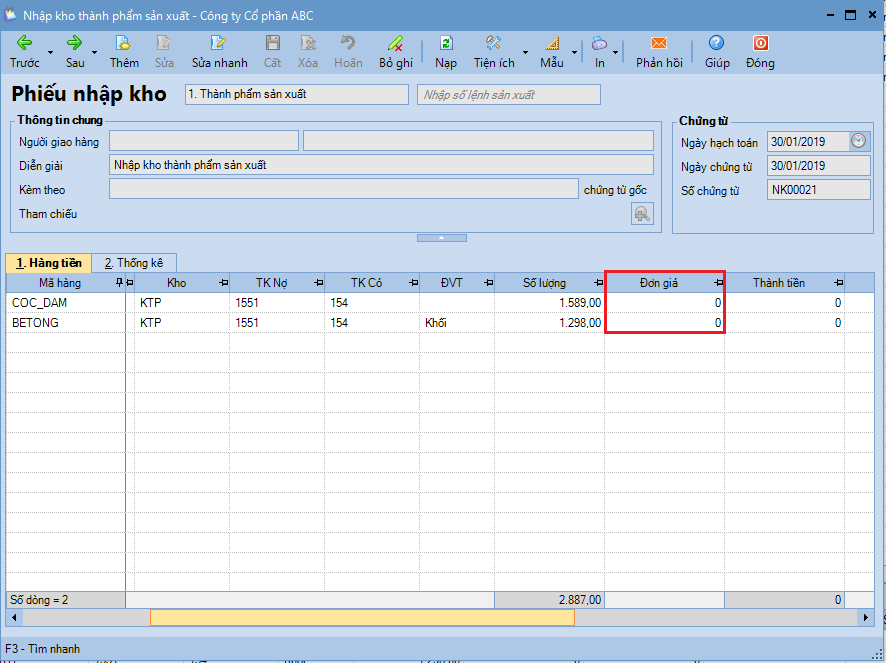The height and width of the screenshot is (663, 886).
Task: Switch to the Thống kê tab
Action: [135, 263]
